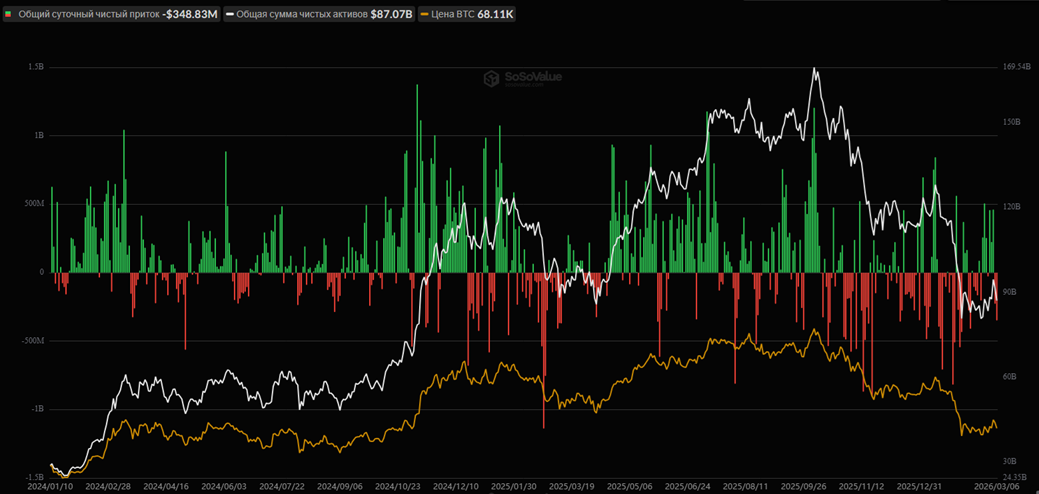Select the 2025/06/24 date axis label
The width and height of the screenshot is (1039, 494).
click(687, 487)
